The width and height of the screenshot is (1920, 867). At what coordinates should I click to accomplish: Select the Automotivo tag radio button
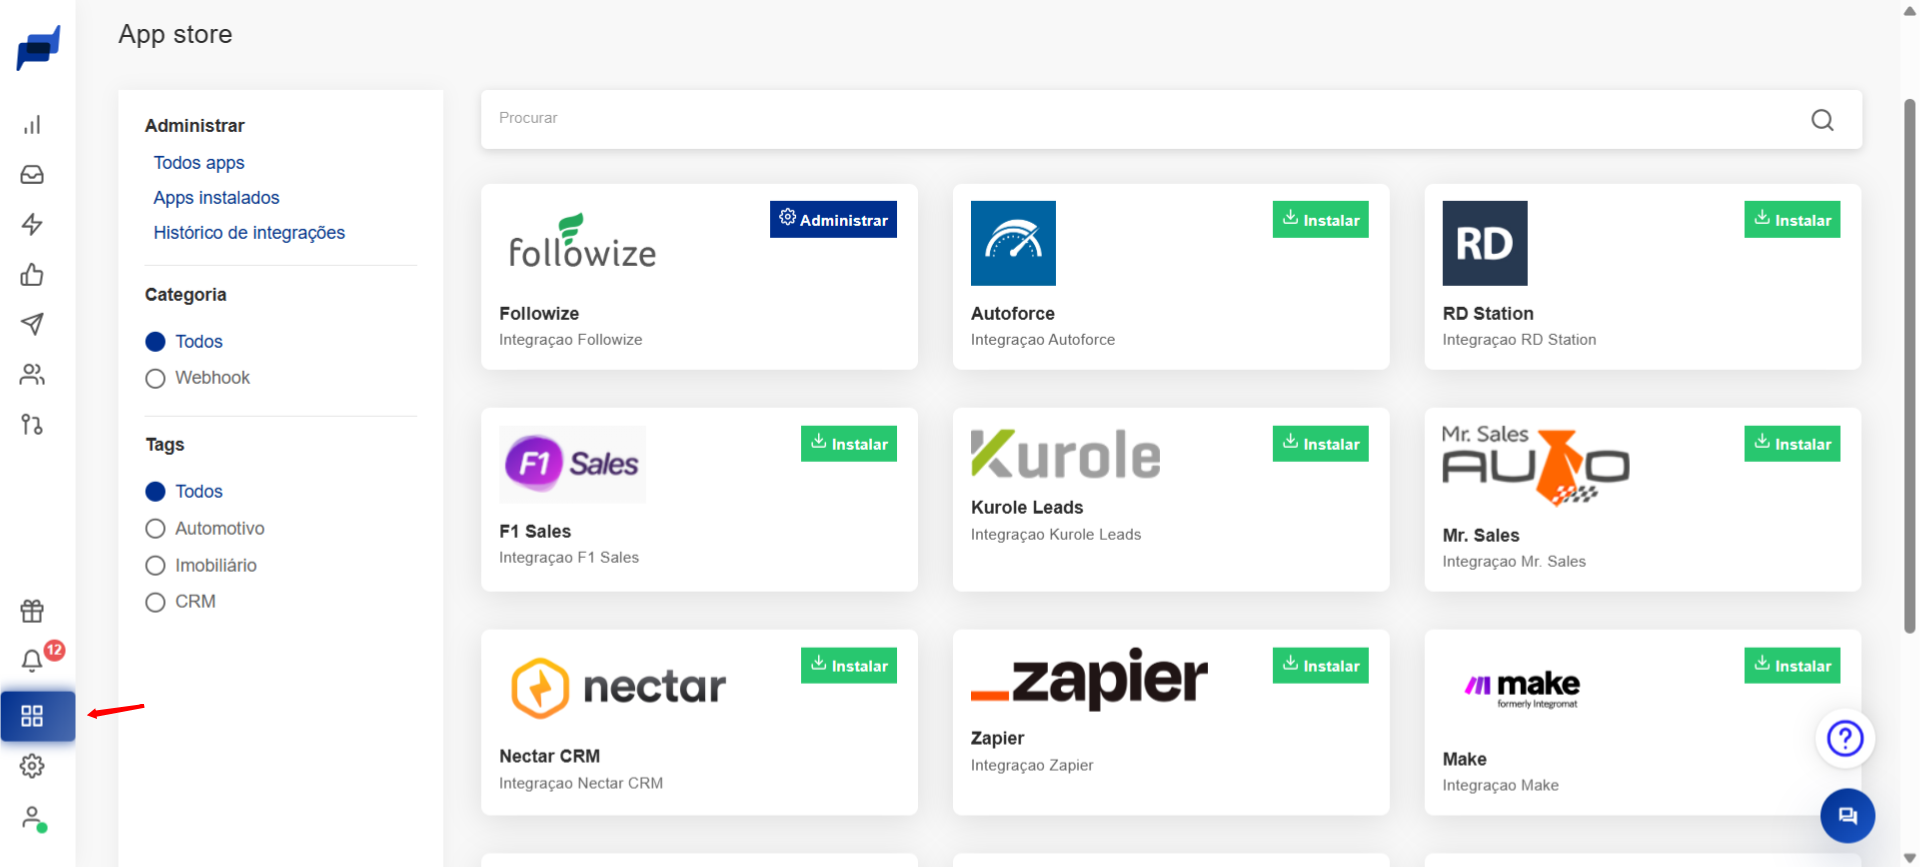(x=155, y=528)
